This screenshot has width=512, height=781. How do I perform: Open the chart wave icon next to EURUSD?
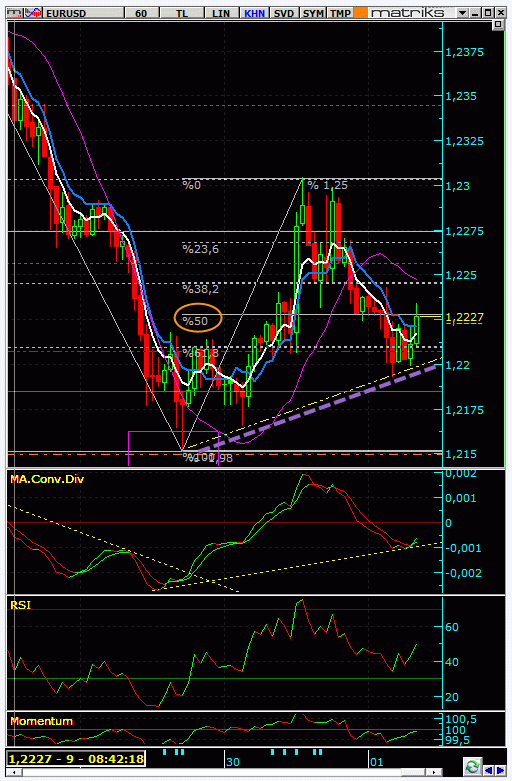[34, 13]
